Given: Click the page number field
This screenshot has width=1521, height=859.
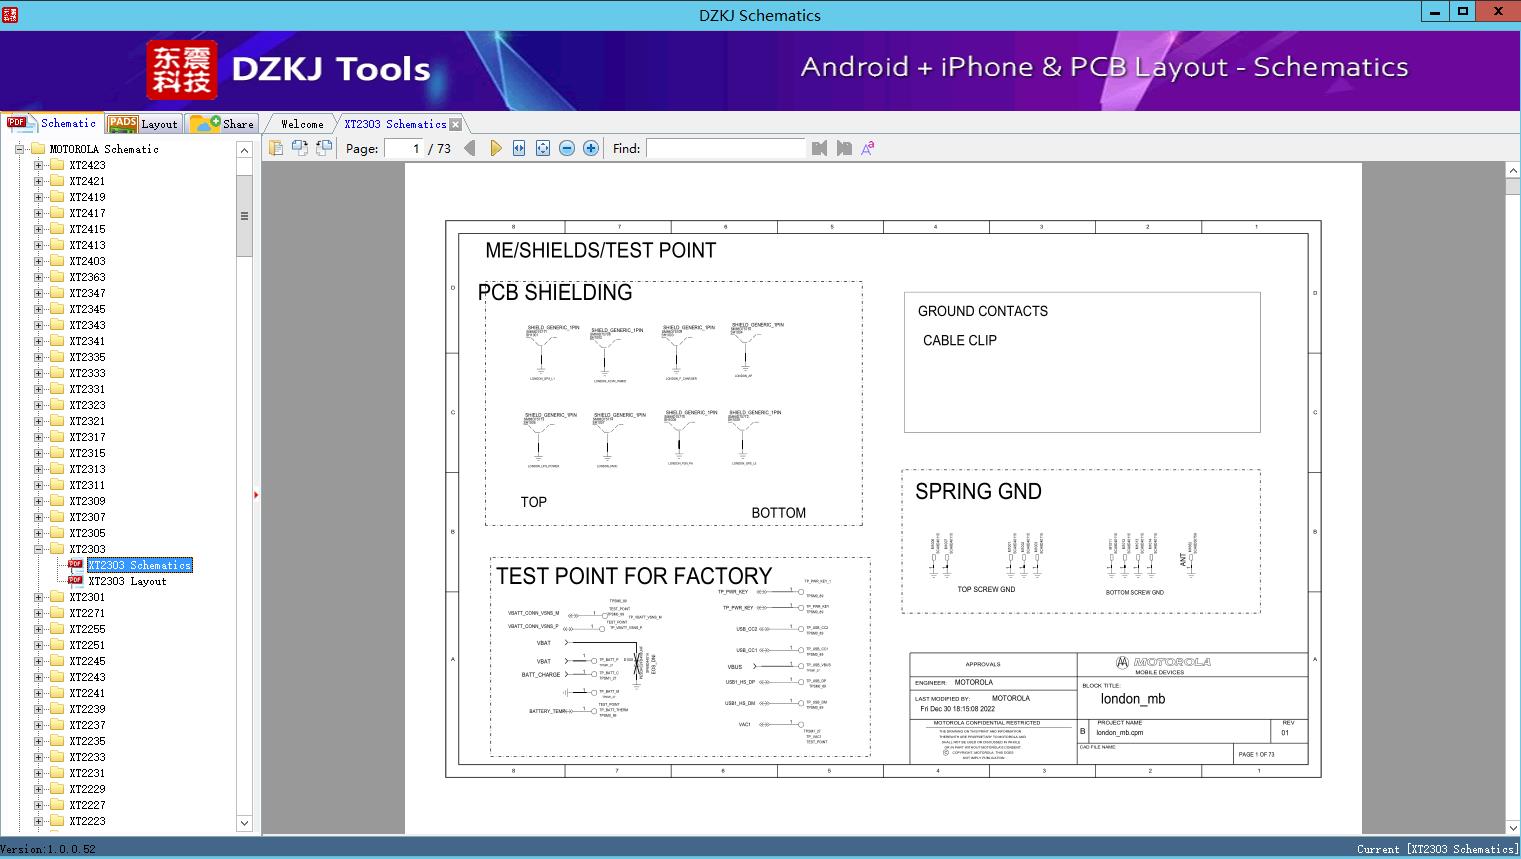Looking at the screenshot, I should (x=404, y=148).
